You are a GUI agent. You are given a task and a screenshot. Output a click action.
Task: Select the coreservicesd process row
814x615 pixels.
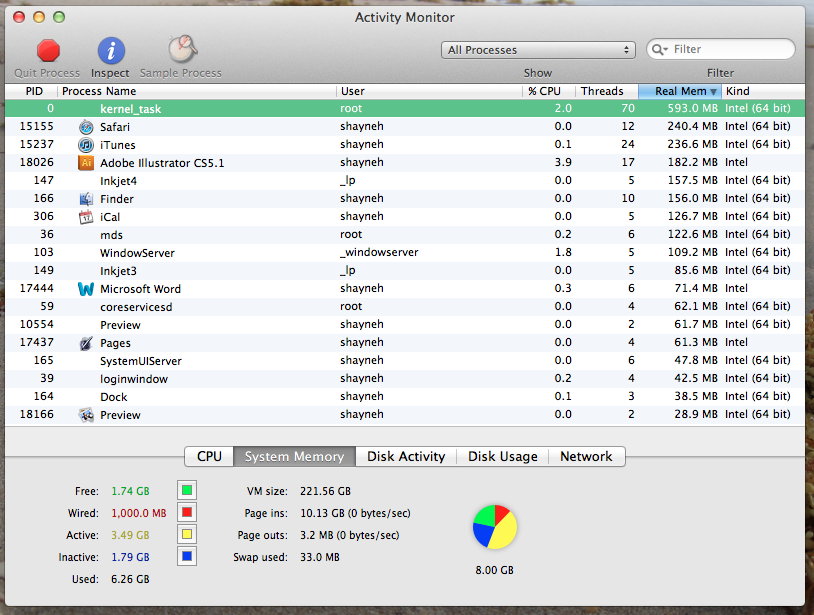(405, 307)
